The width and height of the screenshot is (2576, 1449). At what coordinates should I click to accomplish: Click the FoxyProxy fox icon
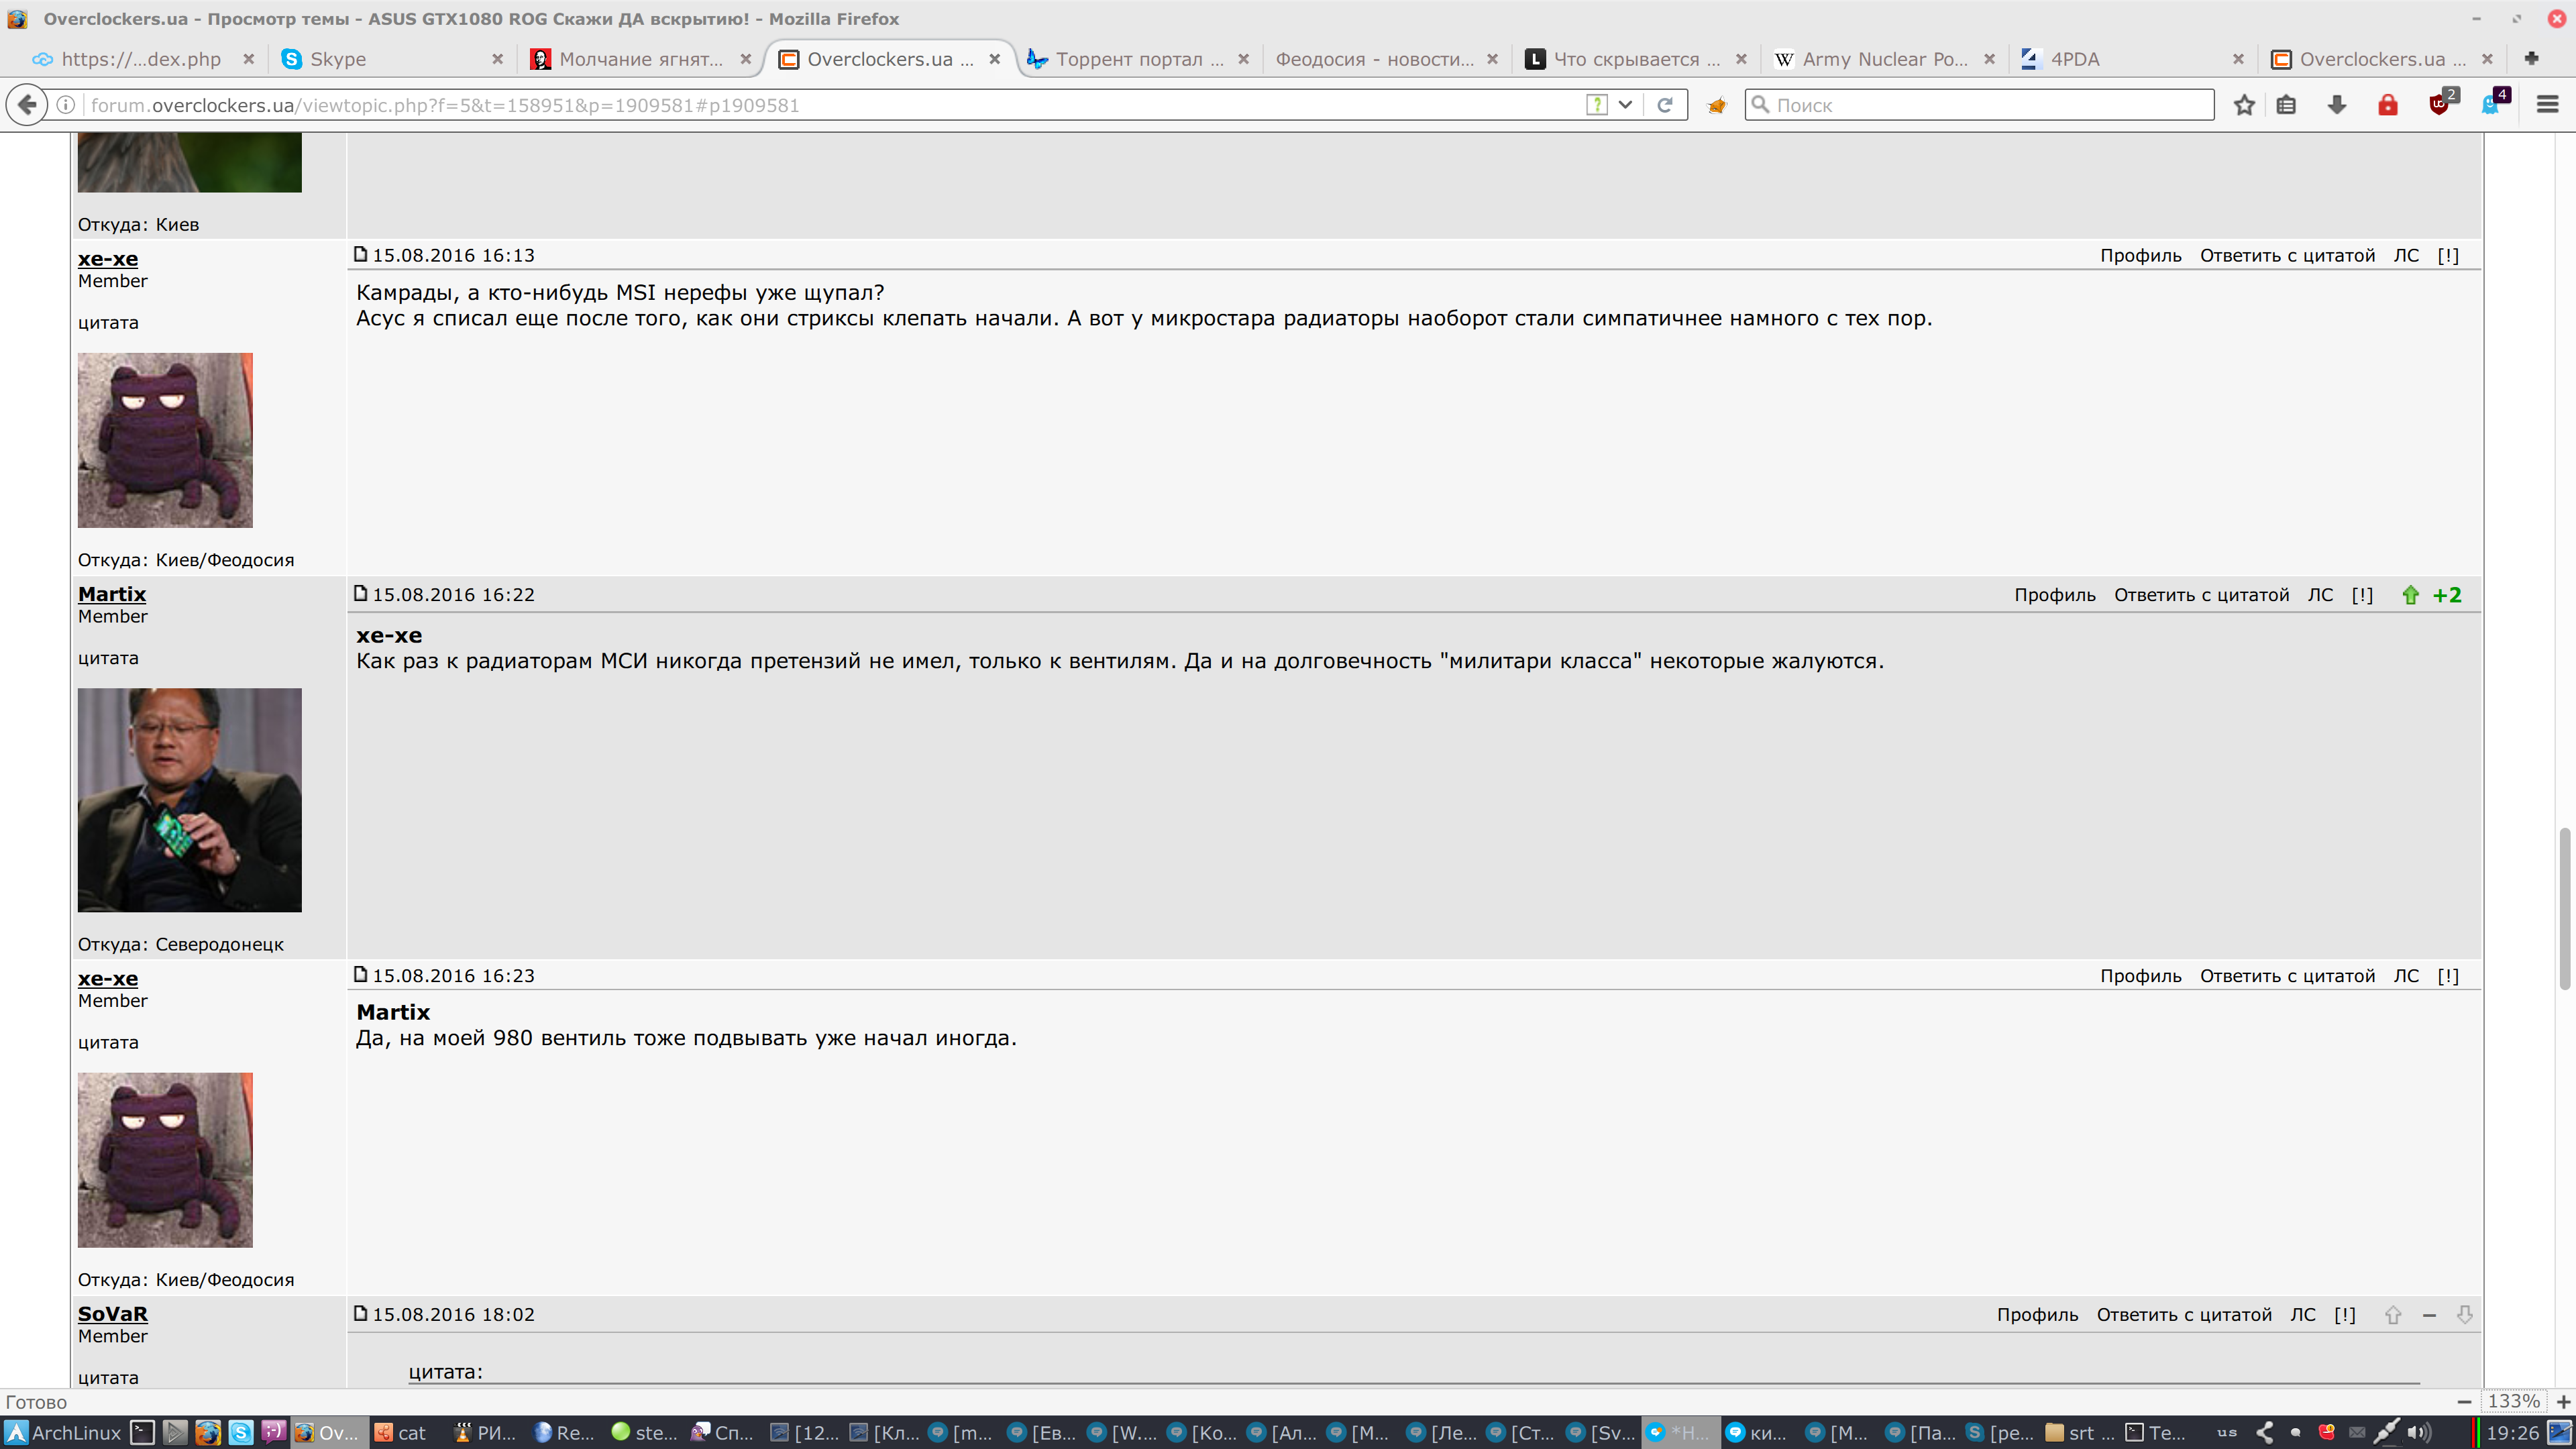1717,105
